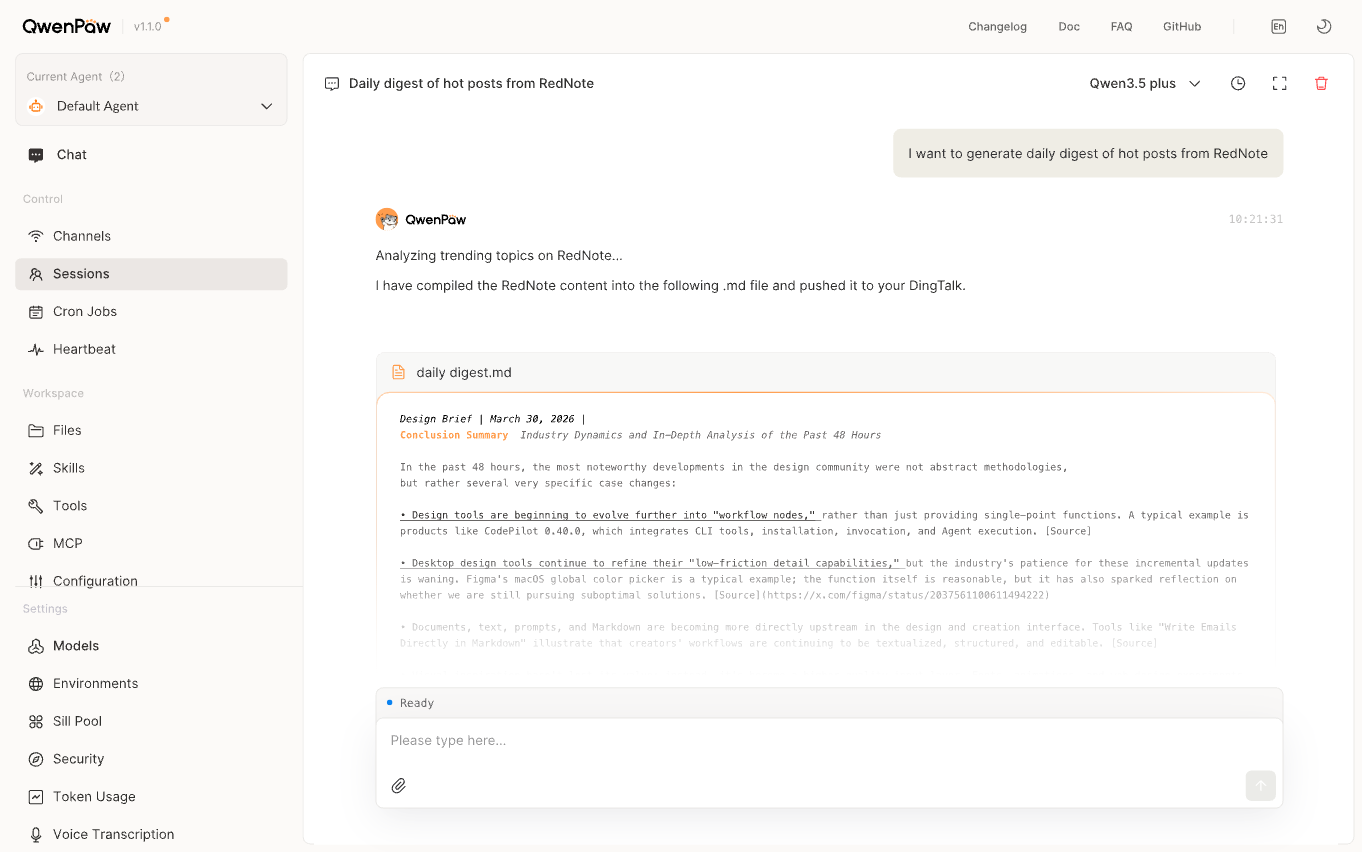Open Skills in the Workspace section

tap(151, 468)
